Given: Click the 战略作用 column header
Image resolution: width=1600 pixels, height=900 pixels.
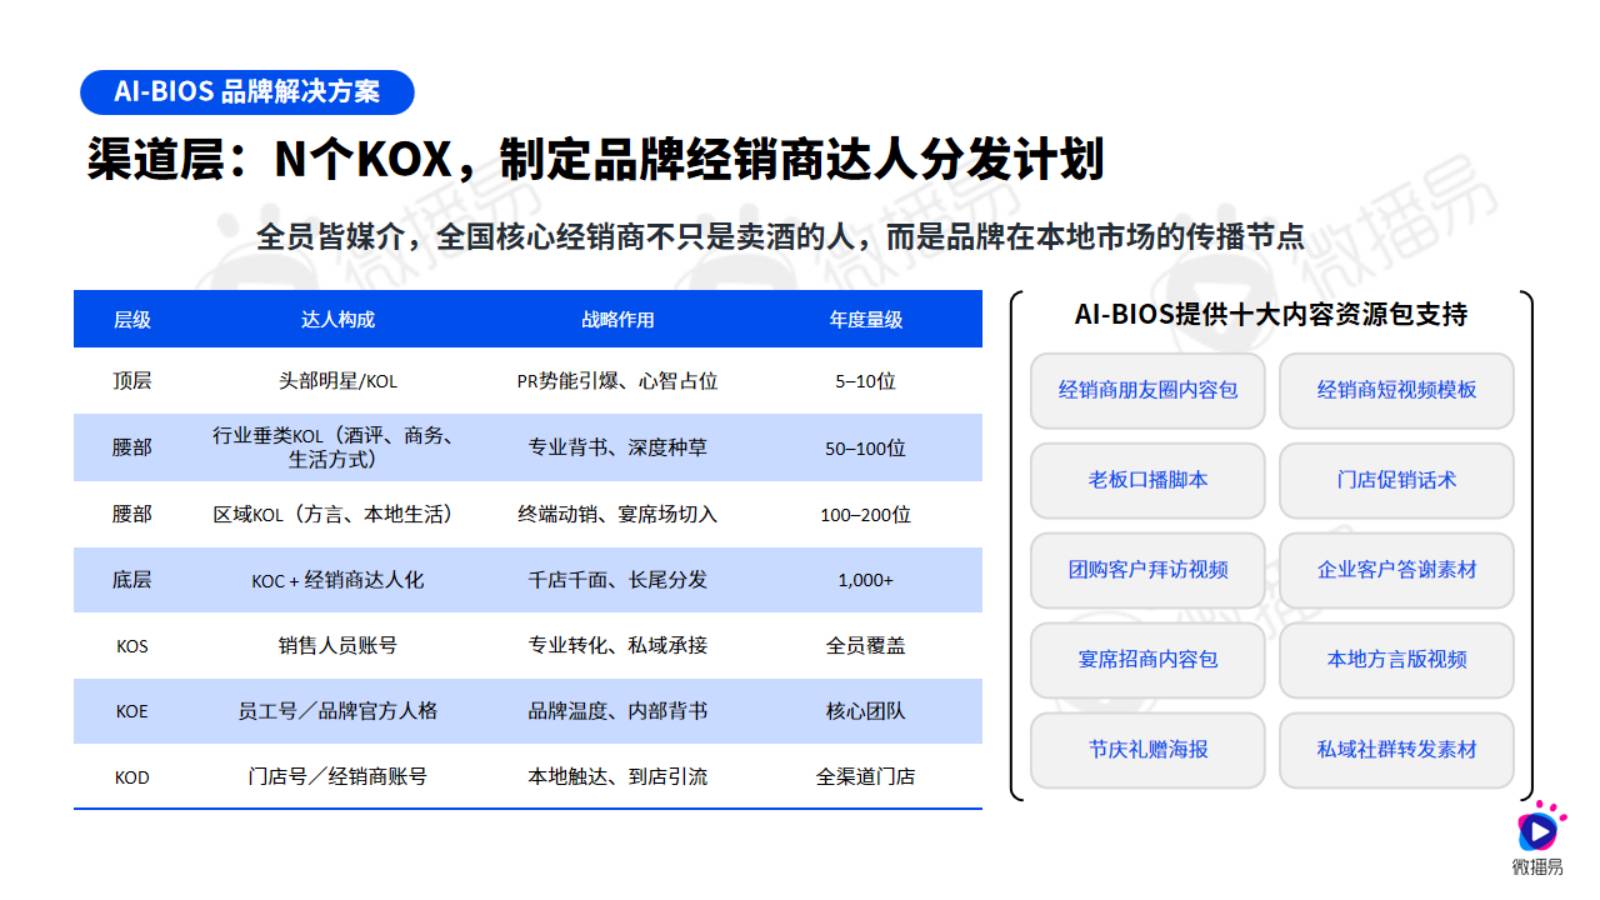Looking at the screenshot, I should click(618, 320).
